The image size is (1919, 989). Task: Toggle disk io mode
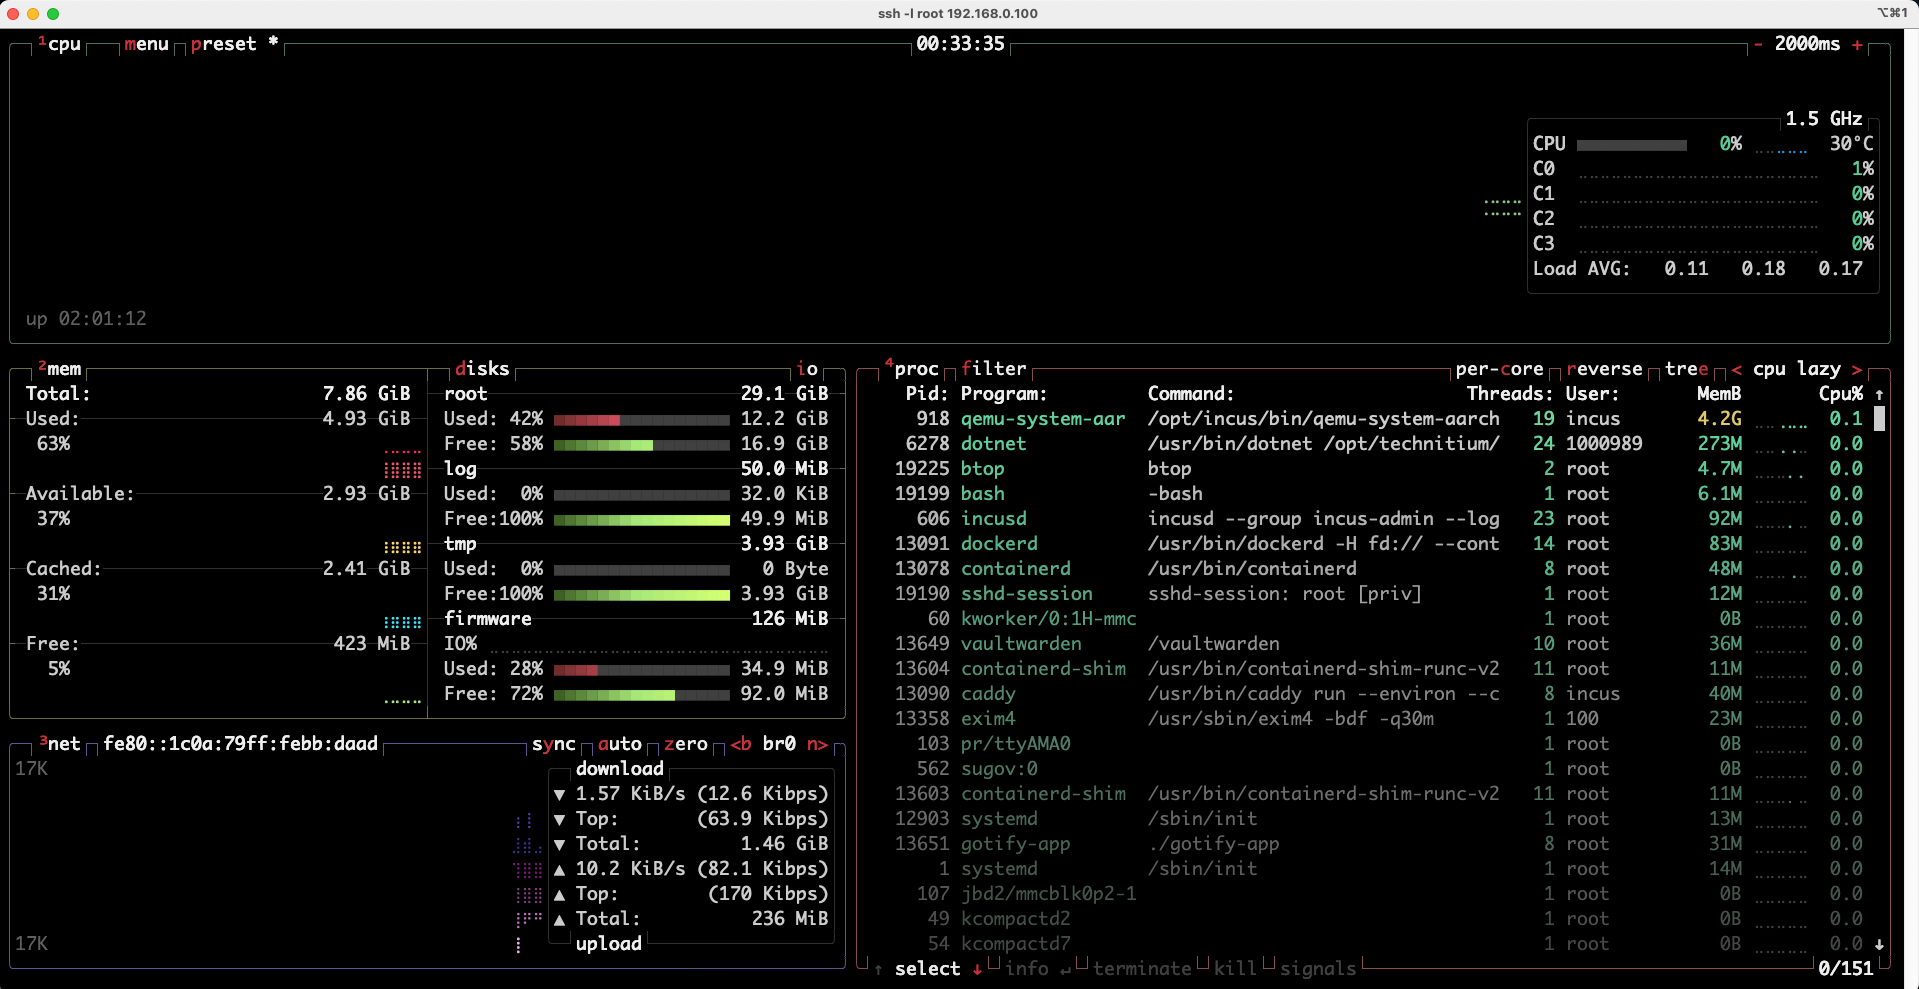(x=807, y=369)
